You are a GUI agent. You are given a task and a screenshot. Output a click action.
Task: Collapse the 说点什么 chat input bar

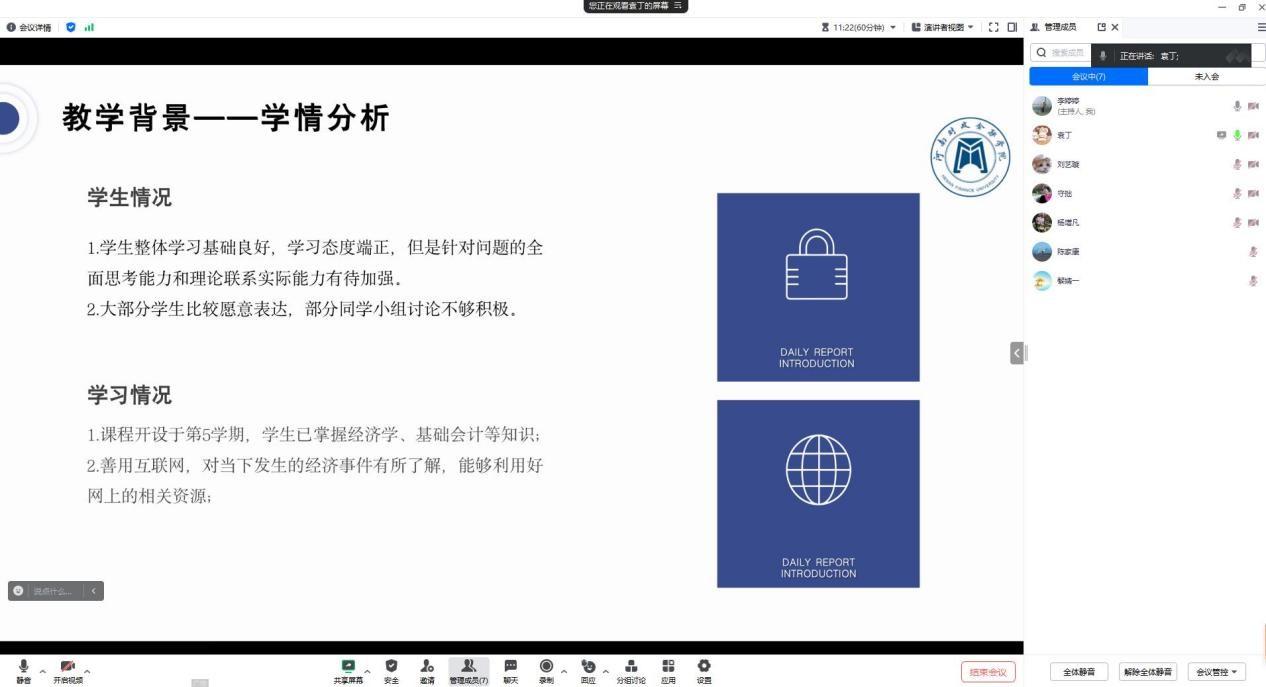pos(93,591)
